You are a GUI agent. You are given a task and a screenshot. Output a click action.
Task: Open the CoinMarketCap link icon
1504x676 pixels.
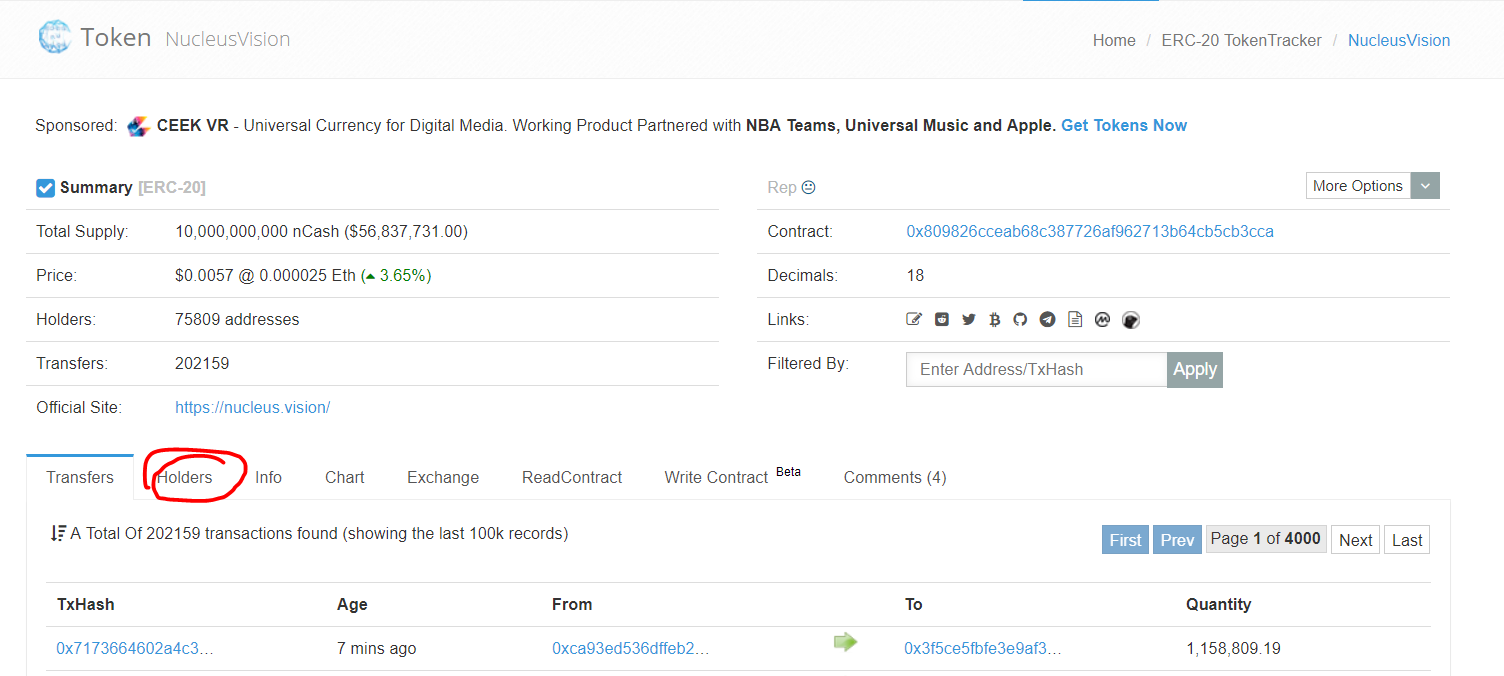tap(1103, 319)
